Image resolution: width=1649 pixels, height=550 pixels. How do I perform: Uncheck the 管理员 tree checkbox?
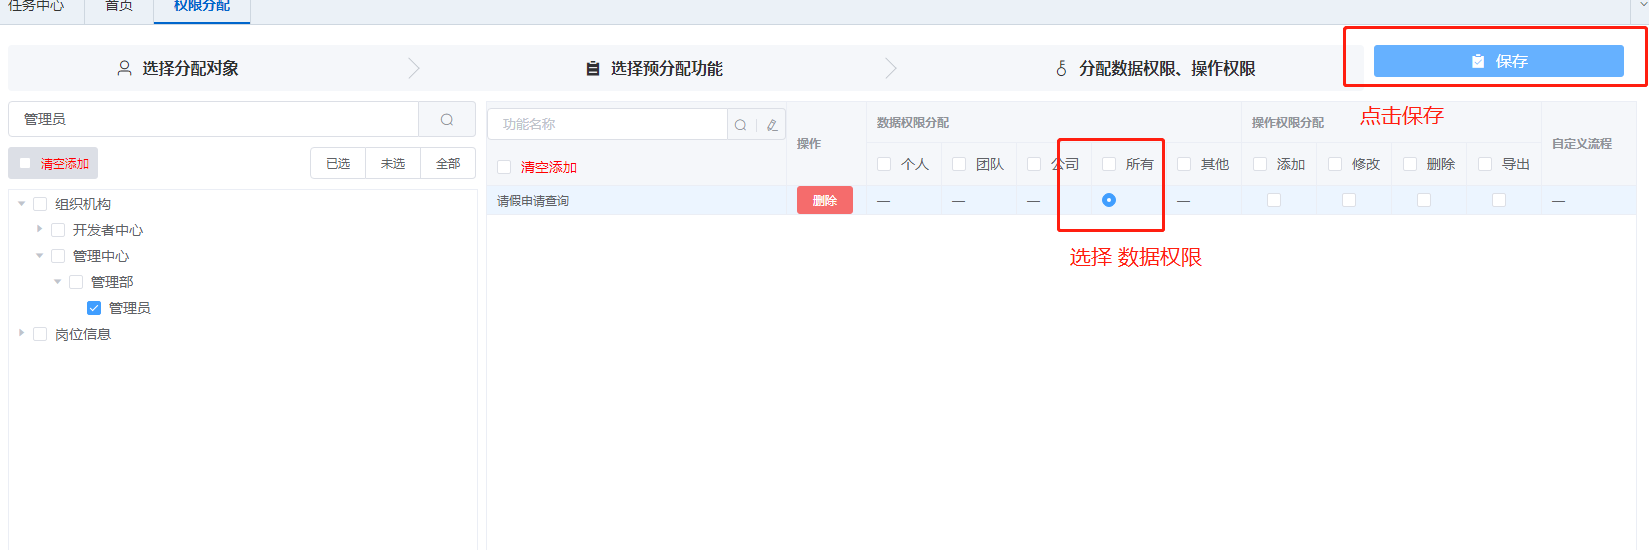click(94, 308)
